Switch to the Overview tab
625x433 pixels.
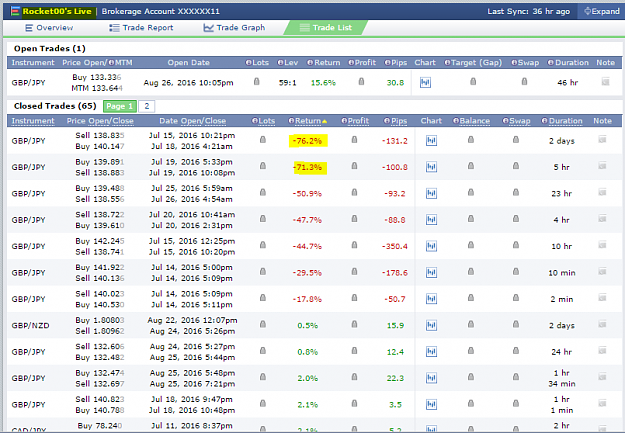point(49,28)
